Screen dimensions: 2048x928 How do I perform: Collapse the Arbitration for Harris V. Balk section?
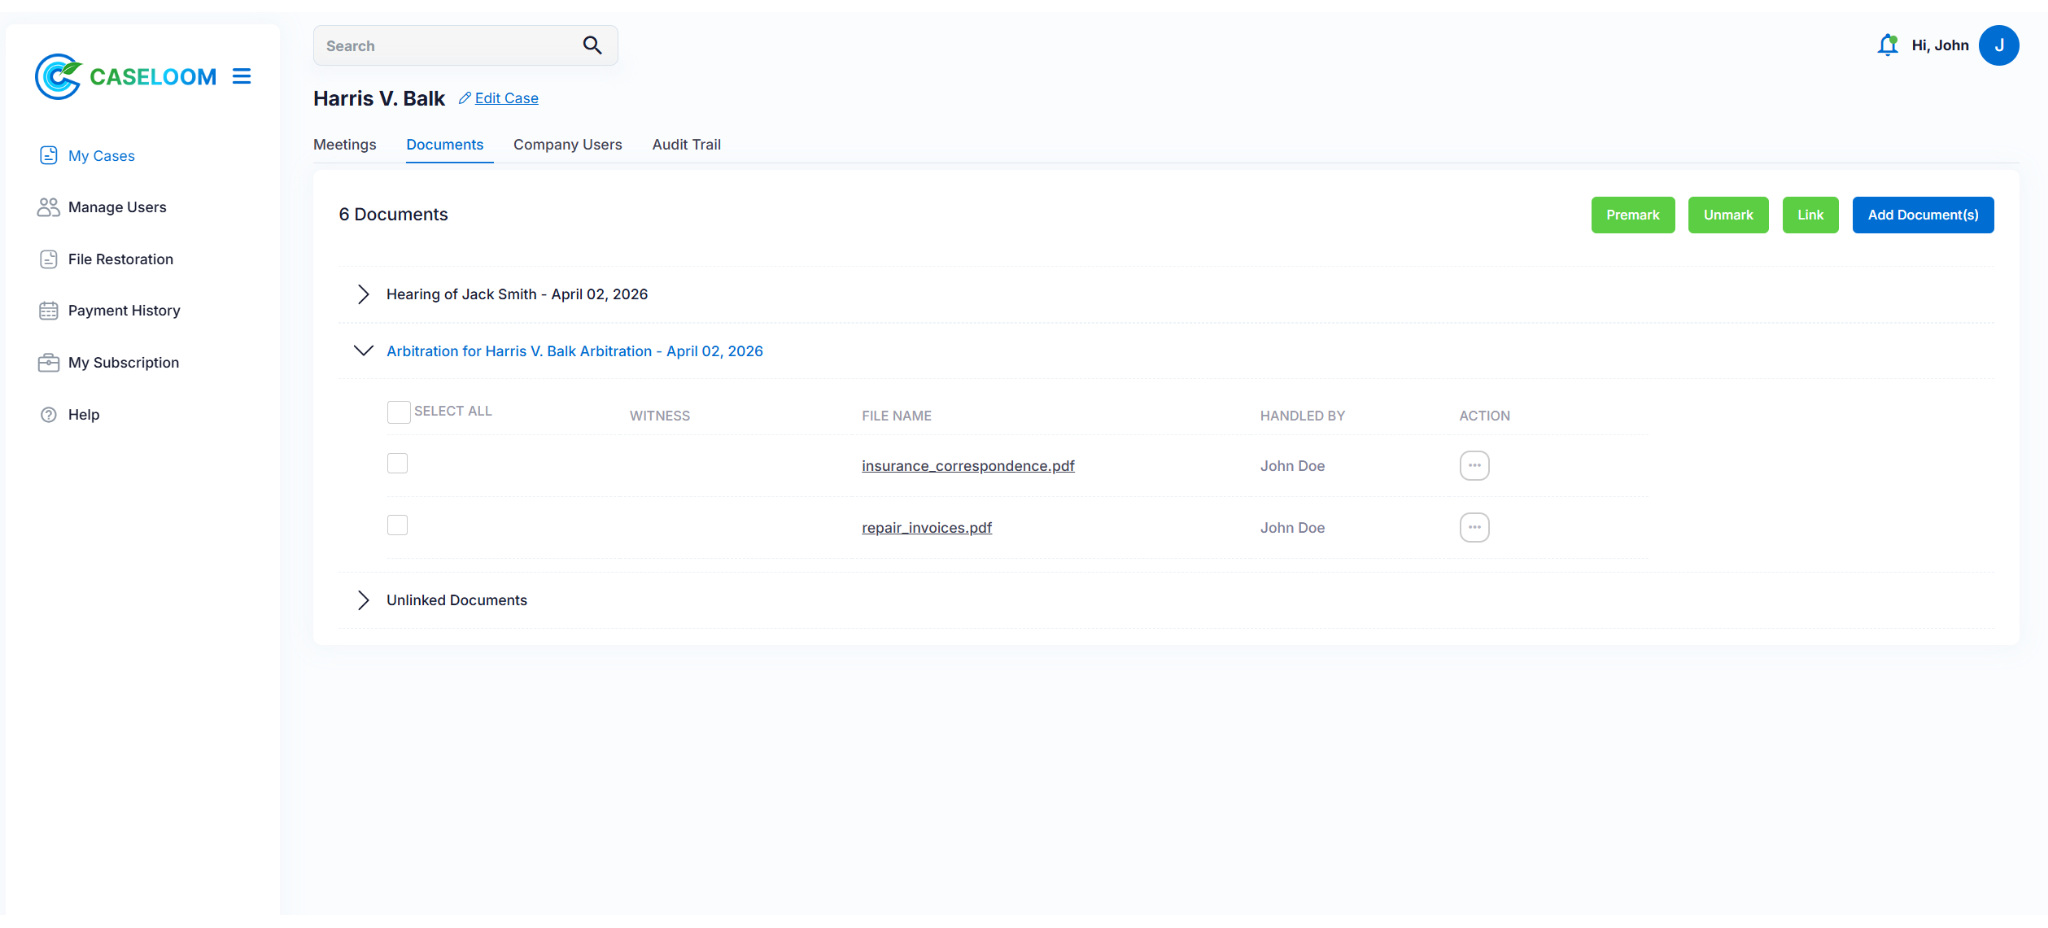click(x=364, y=351)
